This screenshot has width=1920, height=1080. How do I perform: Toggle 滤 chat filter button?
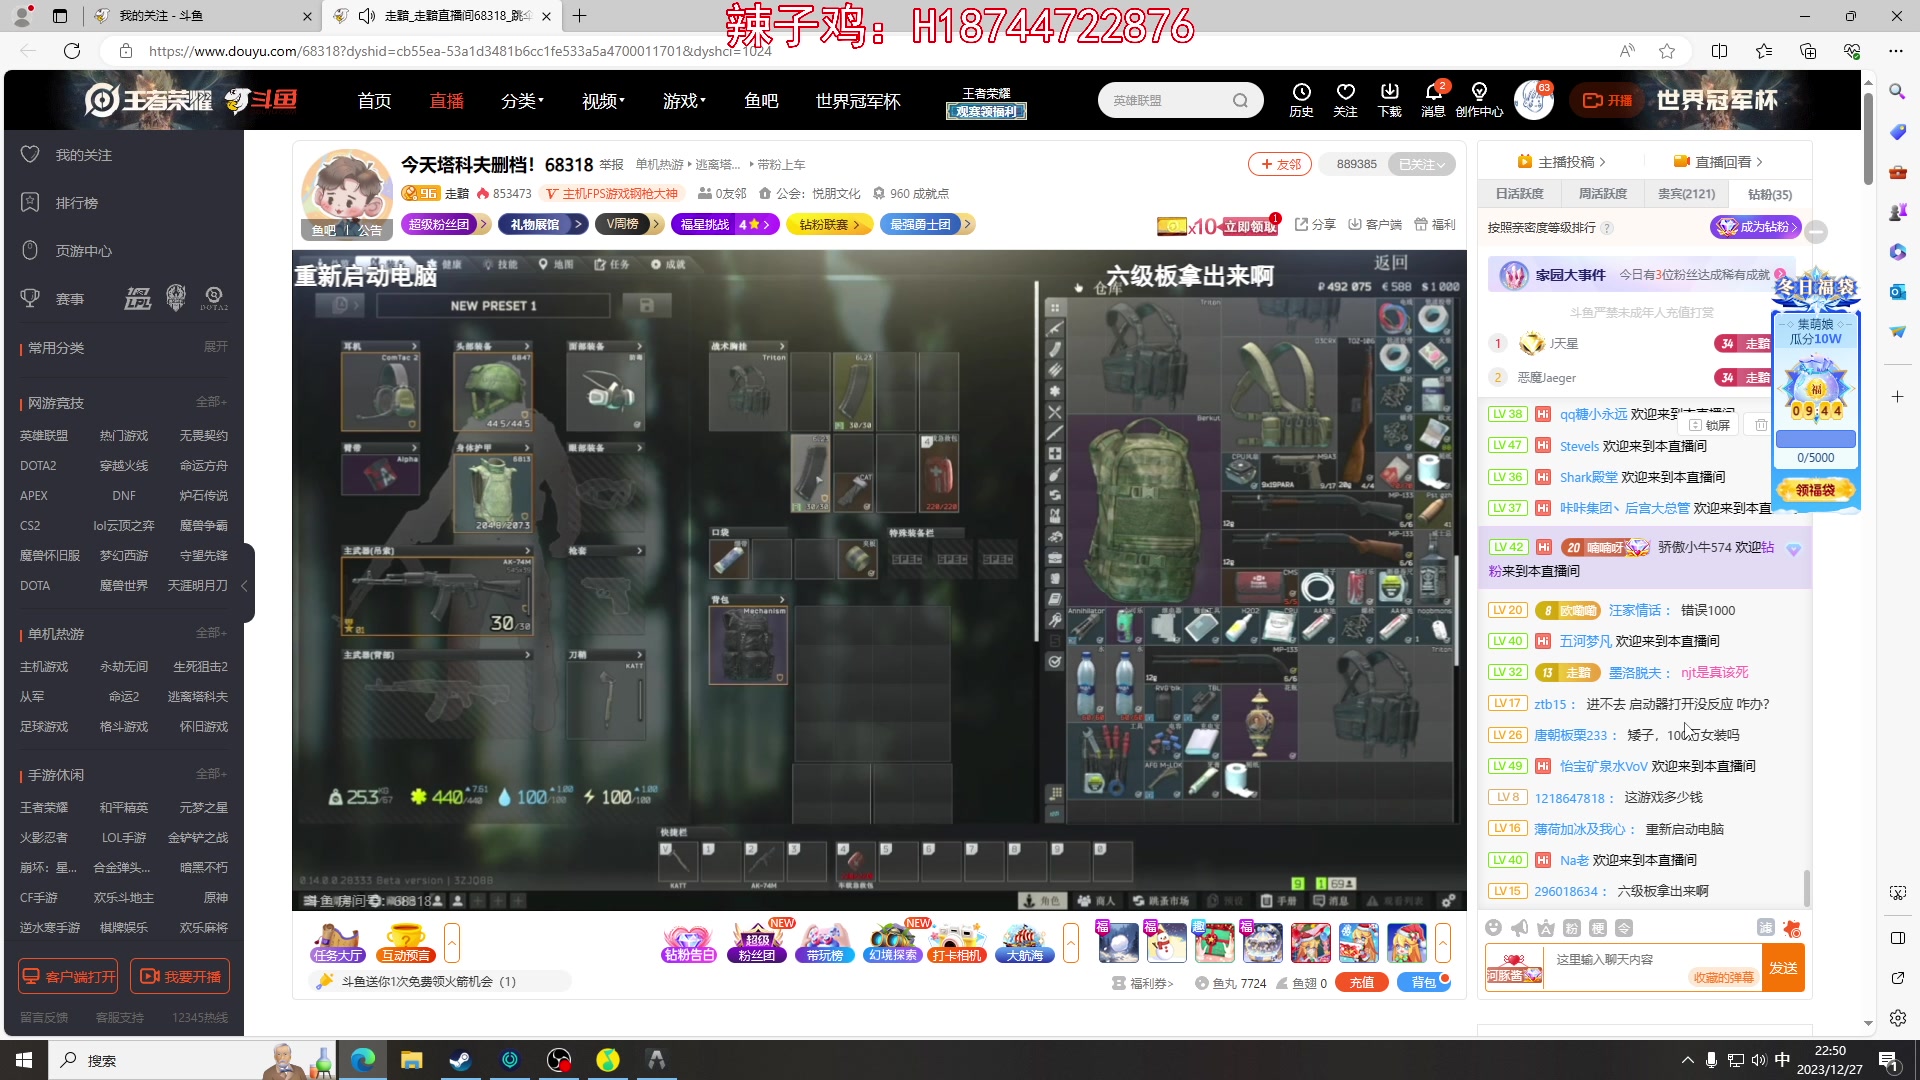tap(1766, 928)
